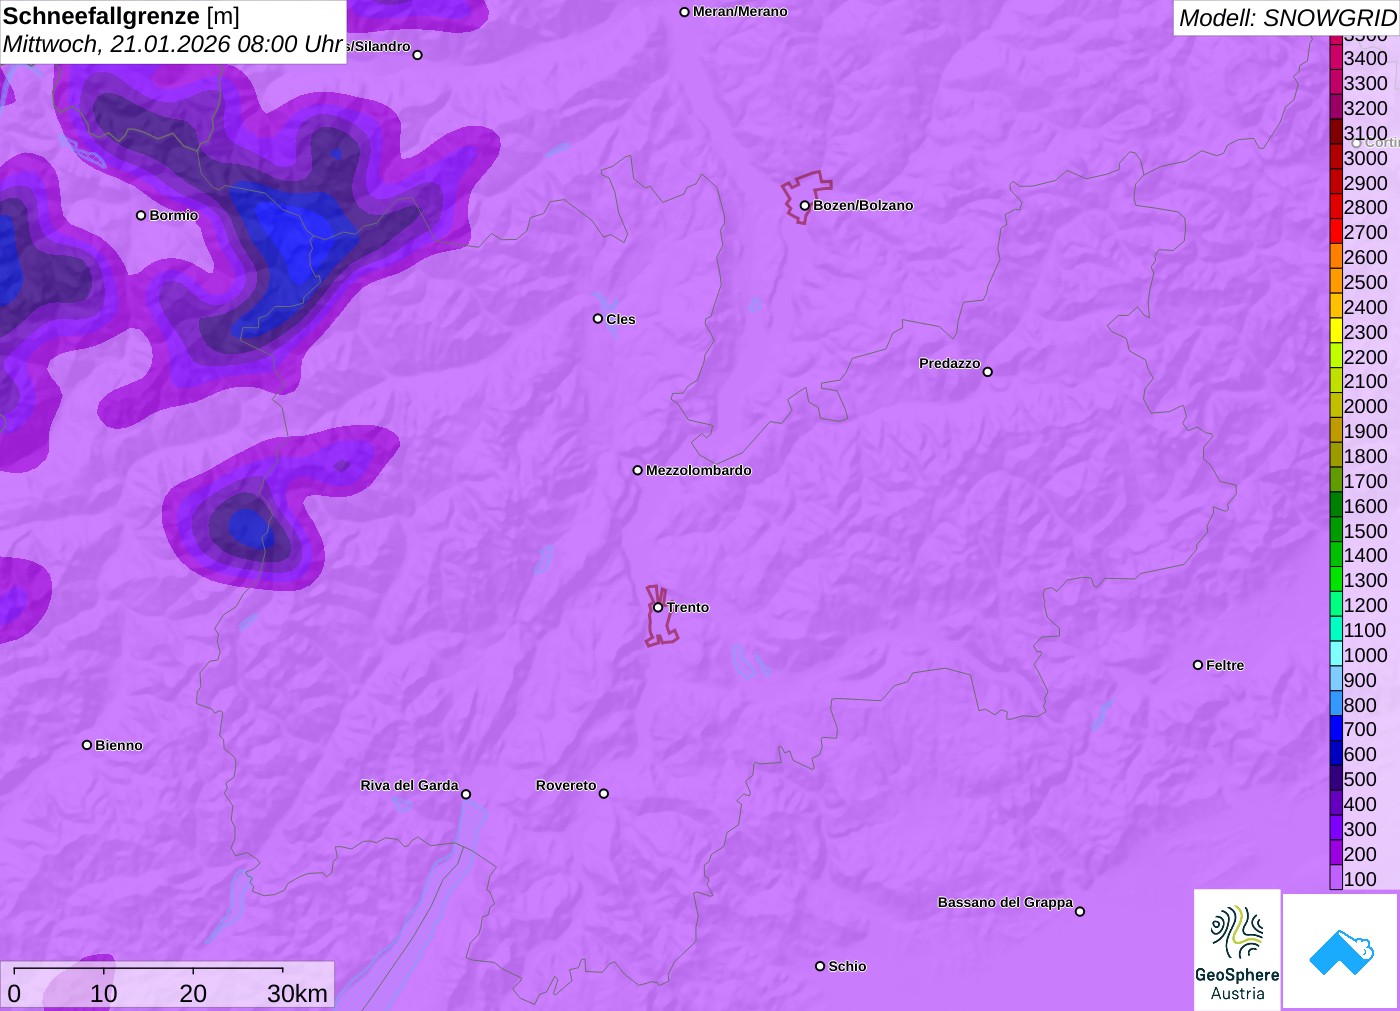Select the 1000 m cyan legend swatch
The image size is (1400, 1011).
[1336, 654]
